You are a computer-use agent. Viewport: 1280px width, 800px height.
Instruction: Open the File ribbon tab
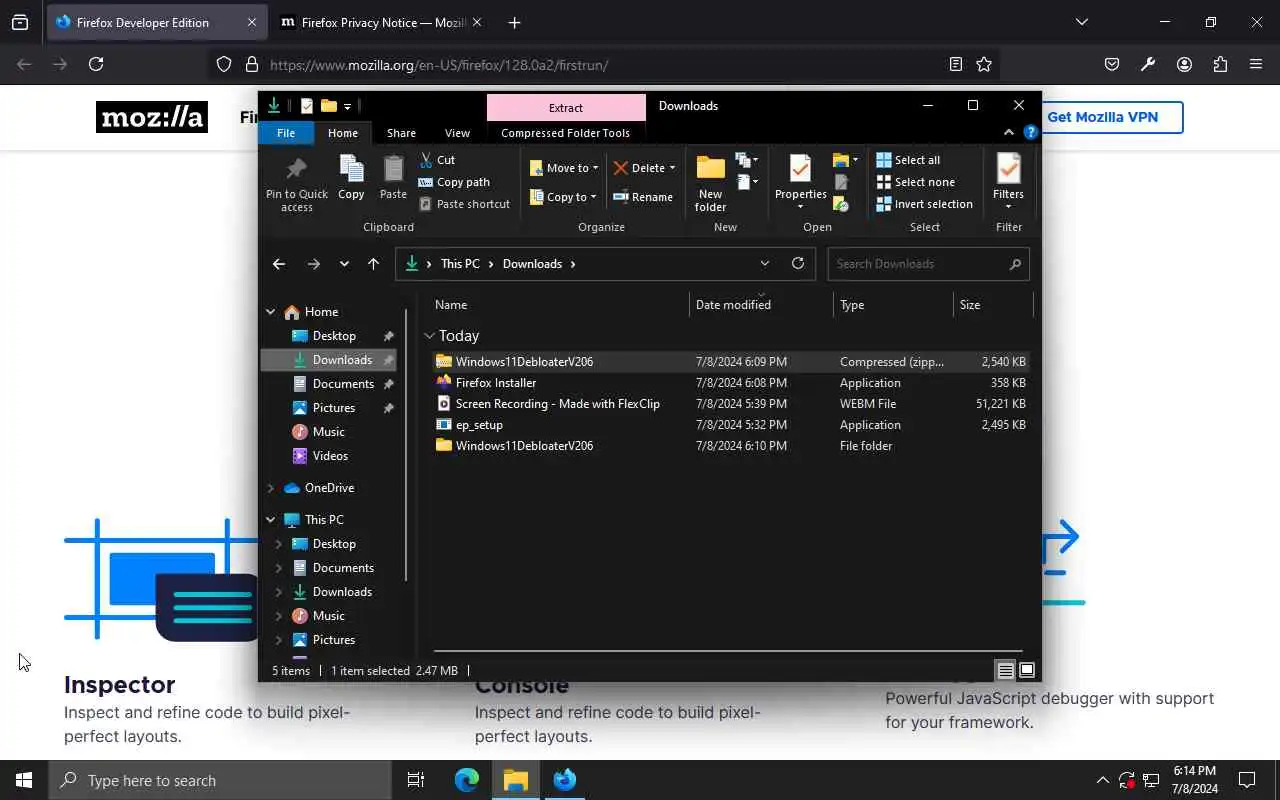point(286,133)
